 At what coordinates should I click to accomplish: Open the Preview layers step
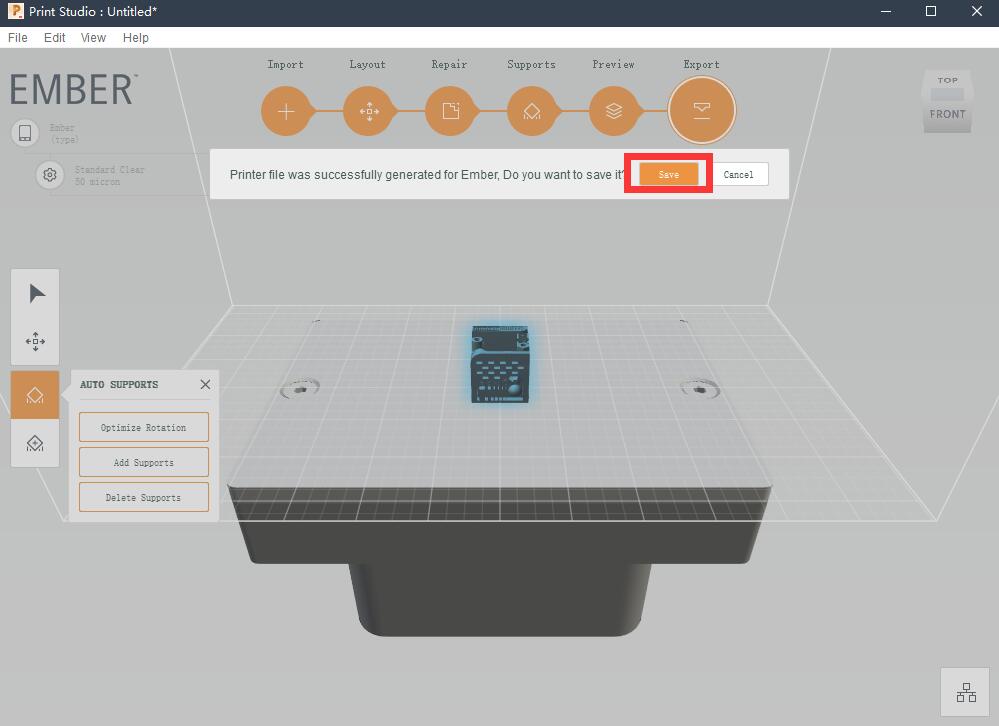click(x=614, y=111)
